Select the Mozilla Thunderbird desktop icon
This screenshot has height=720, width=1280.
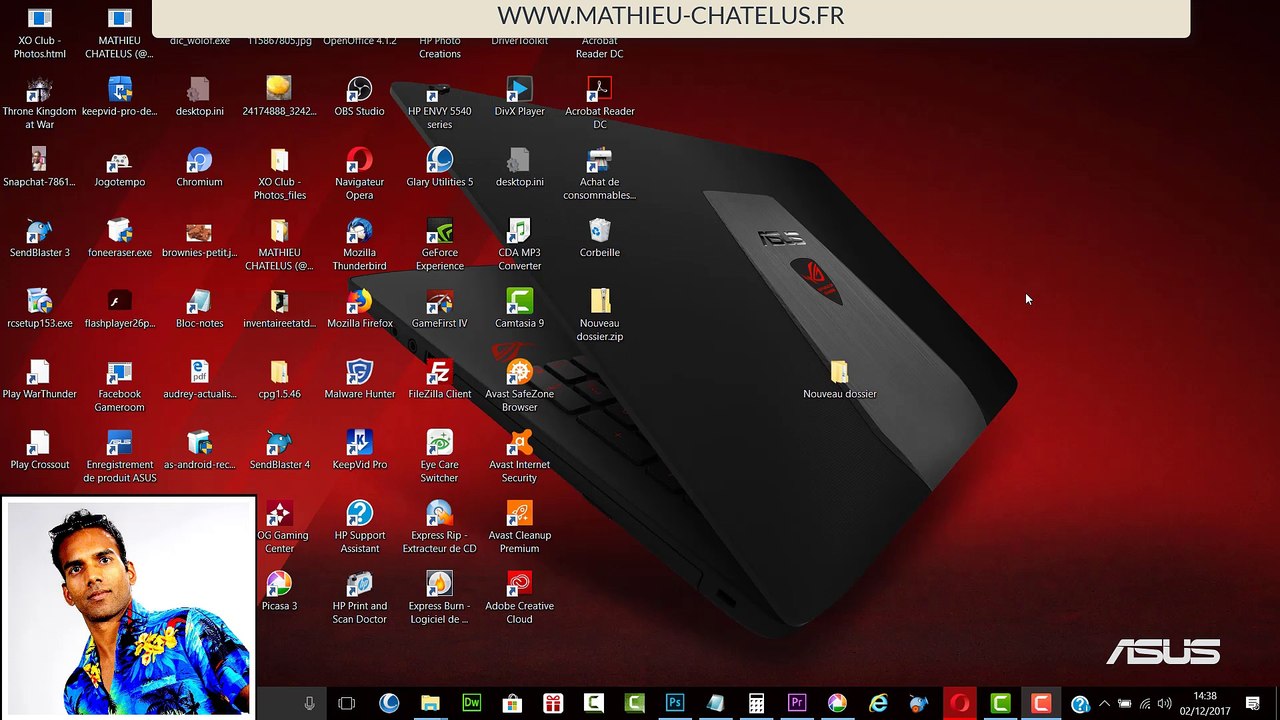pyautogui.click(x=359, y=245)
